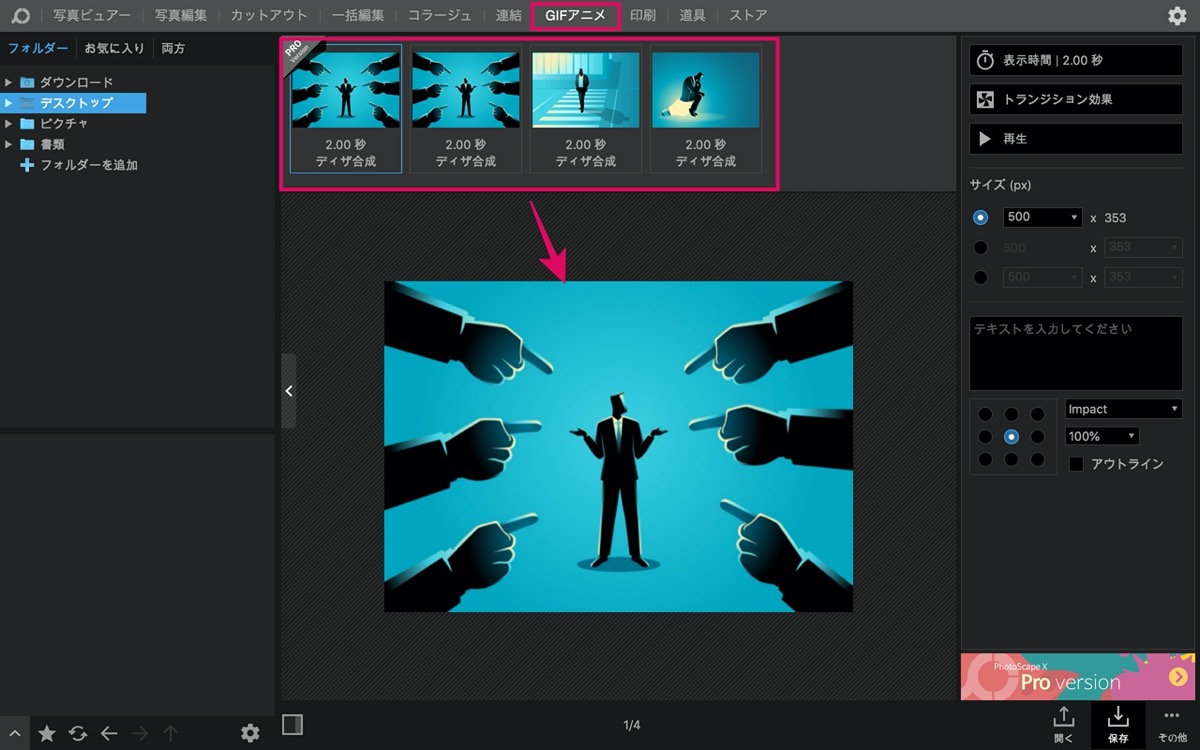Switch to the 写真編集 tab
Viewport: 1200px width, 750px height.
(x=181, y=15)
